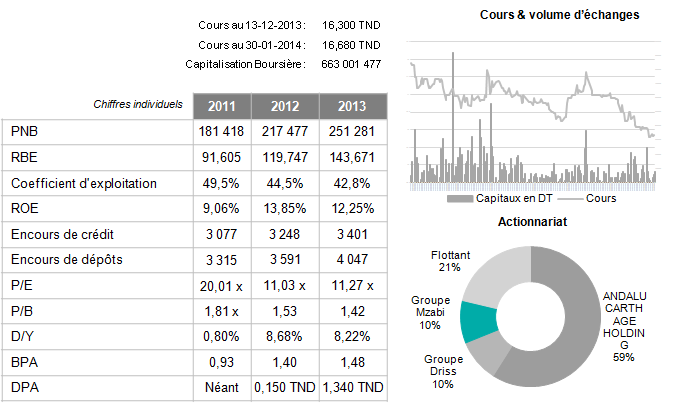The width and height of the screenshot is (680, 405).
Task: Click dépôts value 3 591
Action: [285, 259]
